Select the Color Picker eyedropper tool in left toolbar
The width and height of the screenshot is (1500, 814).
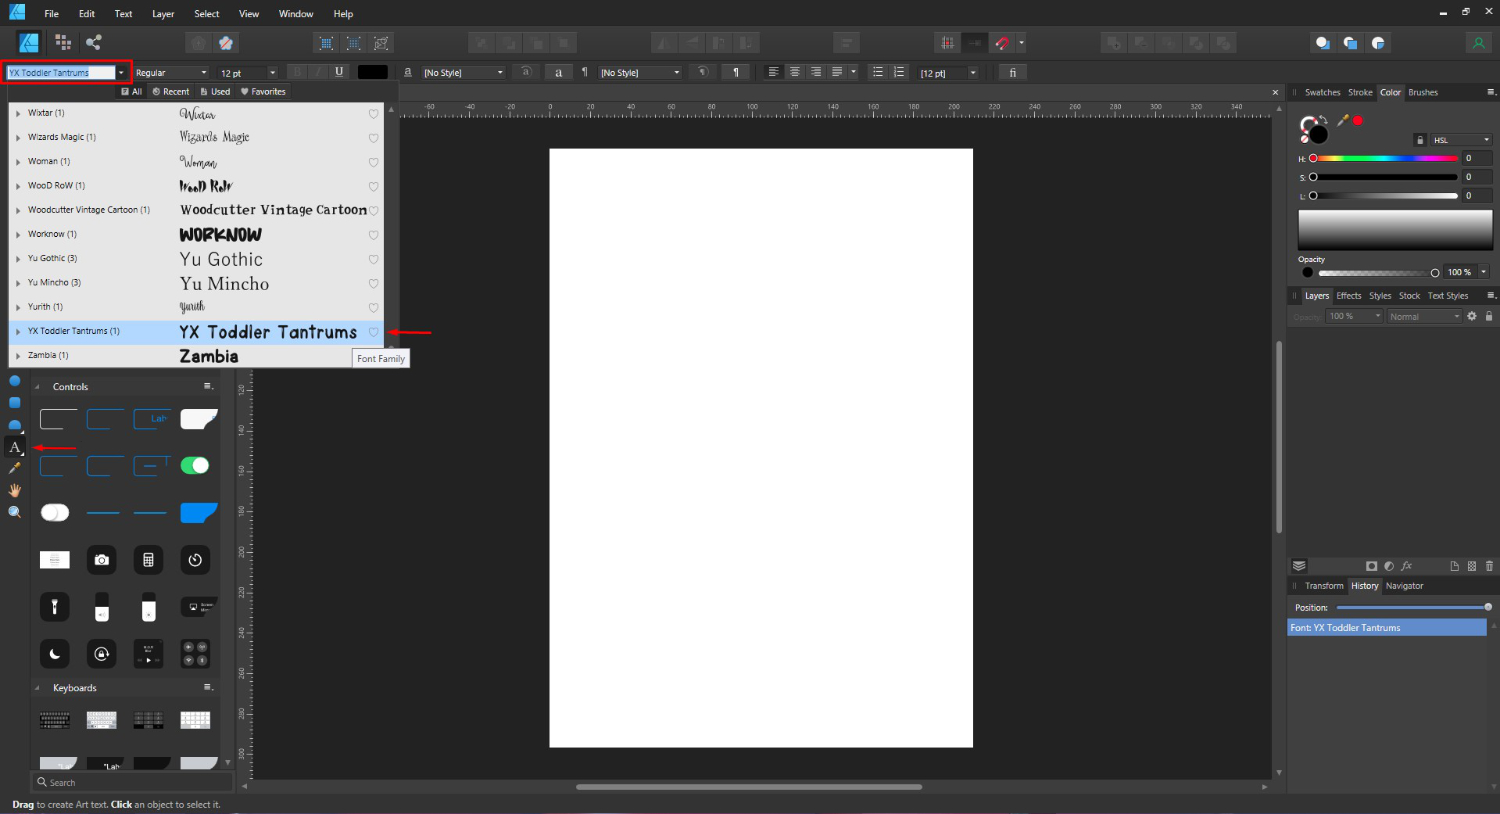point(15,468)
